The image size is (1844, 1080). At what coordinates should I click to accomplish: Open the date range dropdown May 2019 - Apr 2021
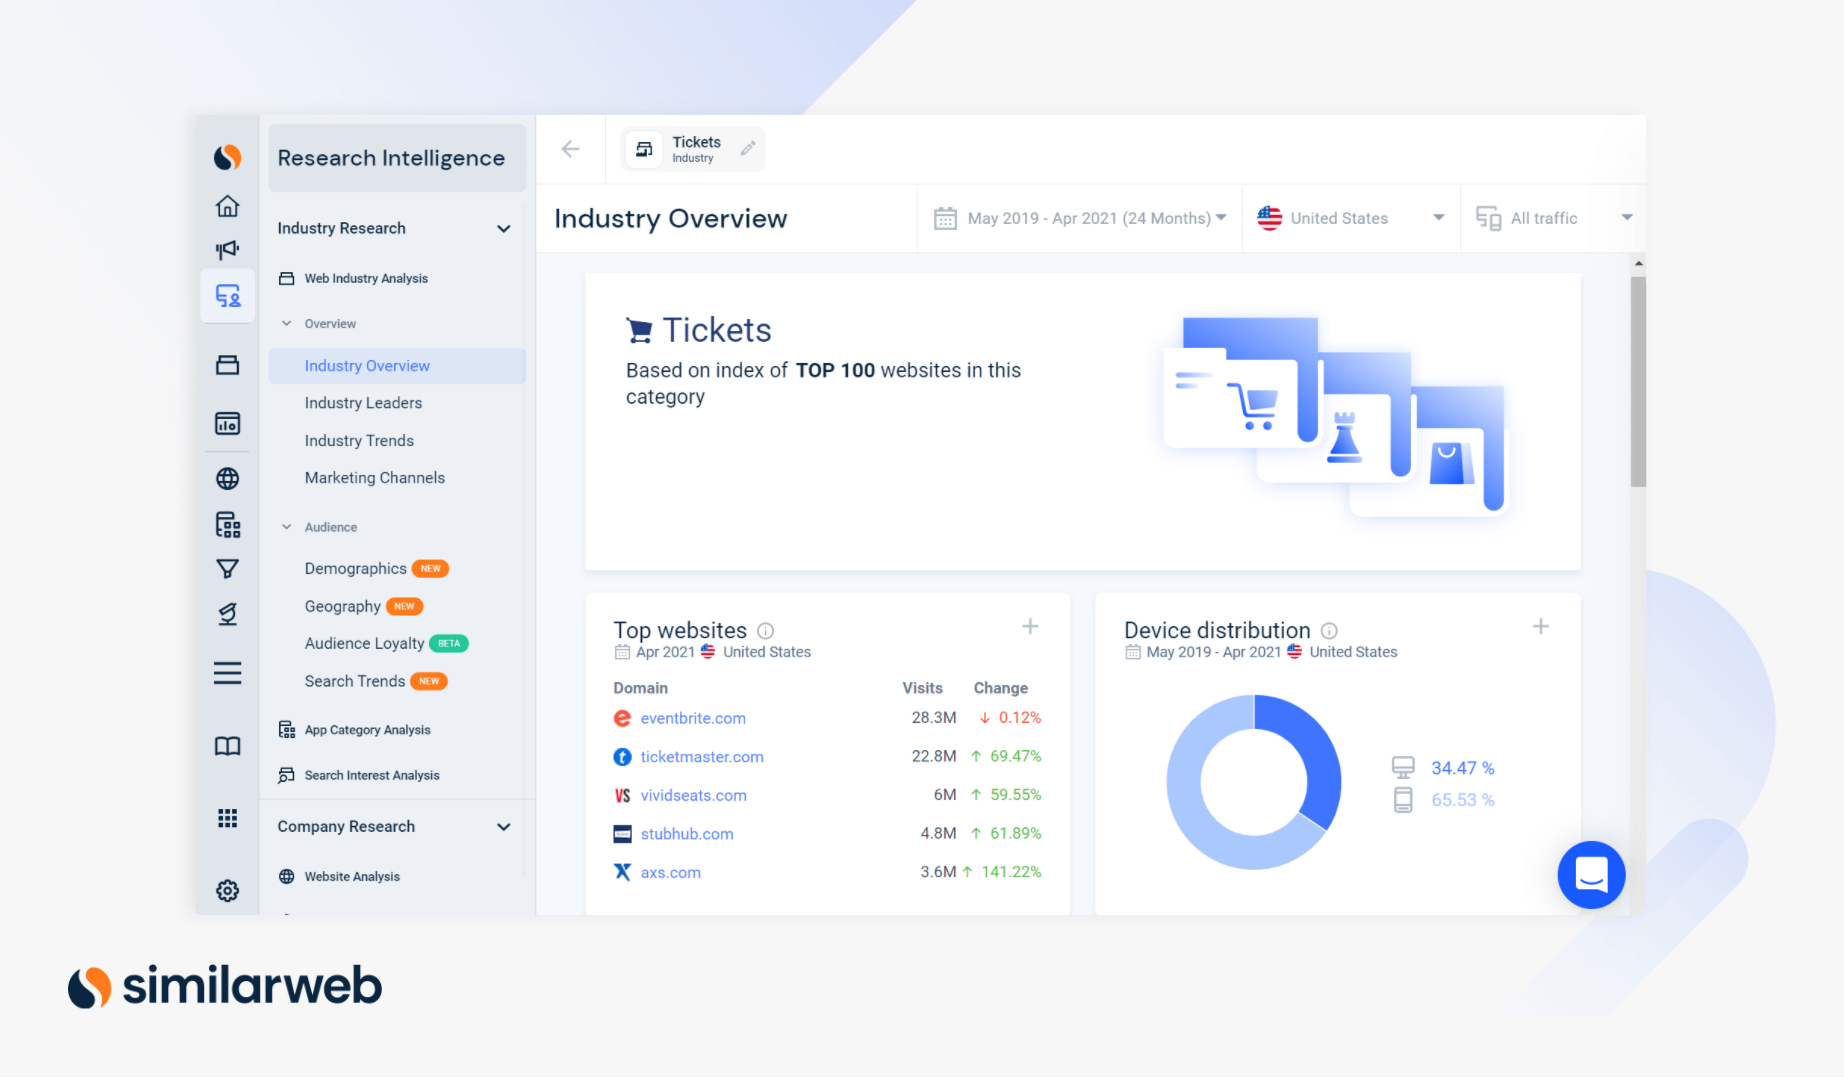(x=1080, y=219)
